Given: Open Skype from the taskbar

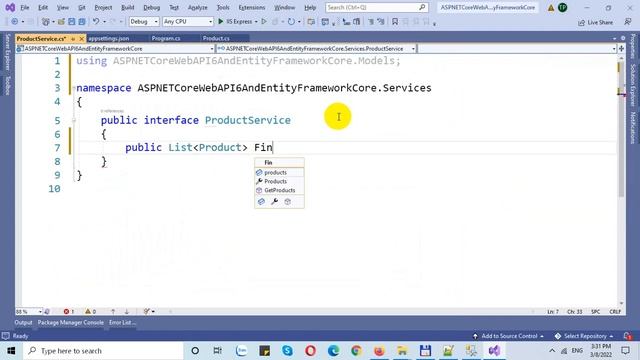Looking at the screenshot, I should (x=287, y=351).
